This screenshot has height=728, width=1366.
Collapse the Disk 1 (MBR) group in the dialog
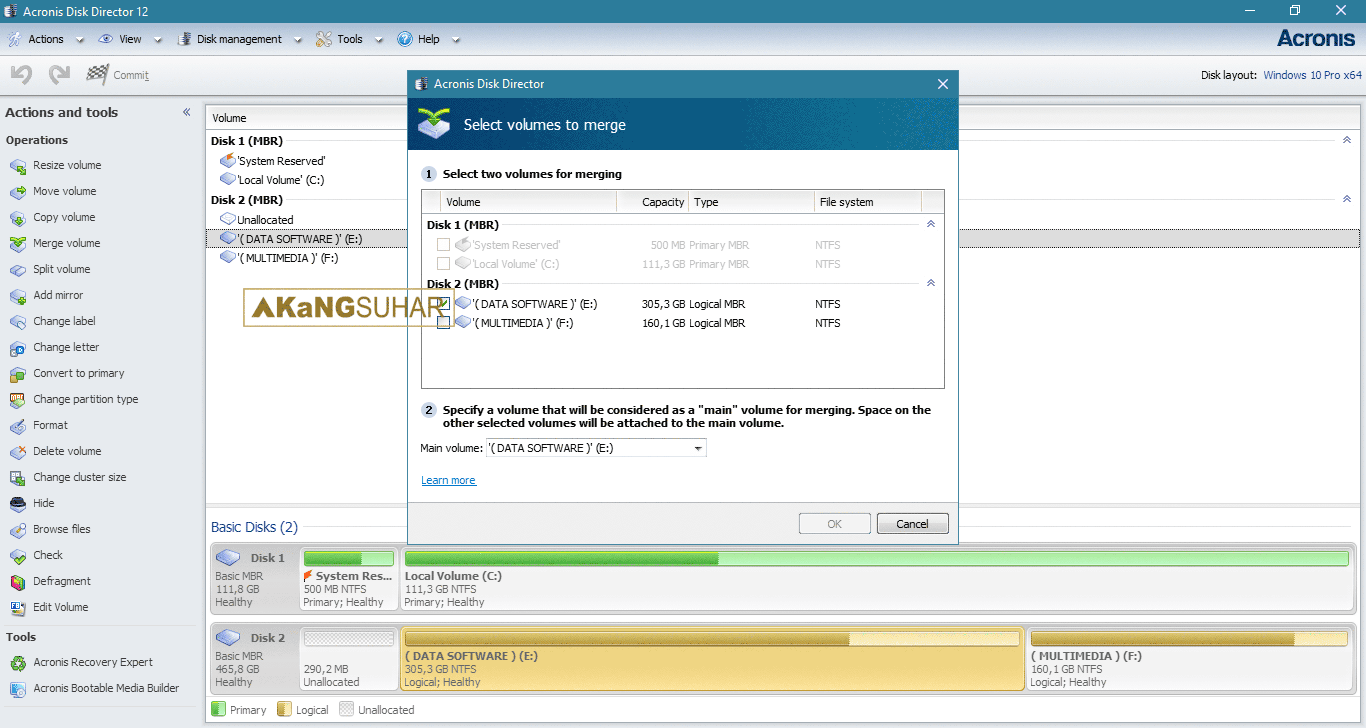click(931, 225)
